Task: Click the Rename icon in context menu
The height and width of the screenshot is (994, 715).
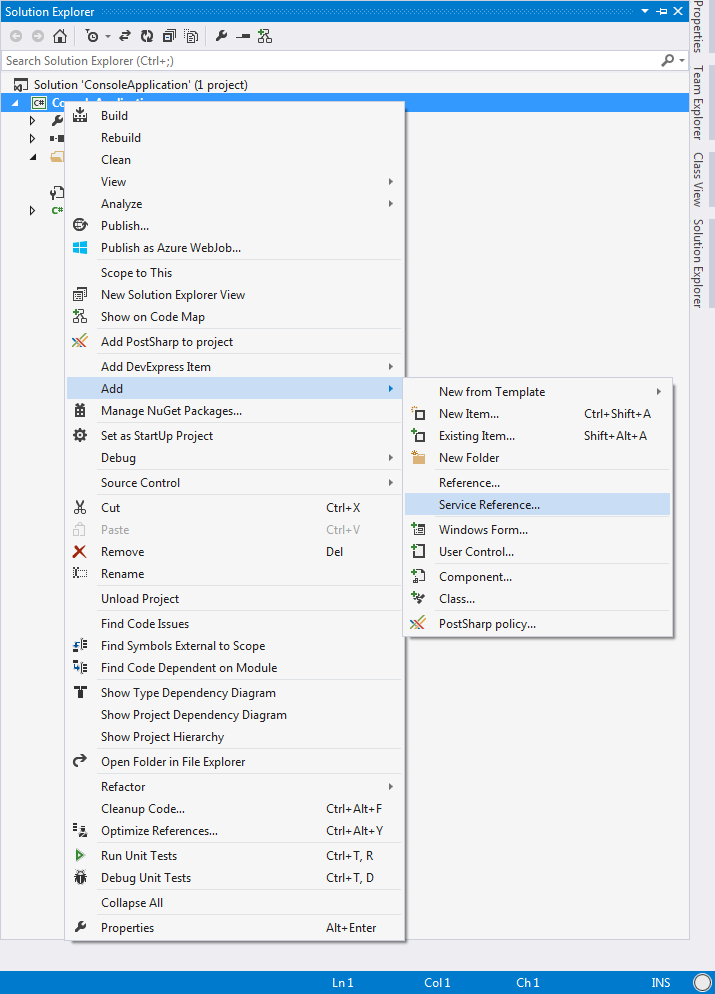Action: coord(80,574)
